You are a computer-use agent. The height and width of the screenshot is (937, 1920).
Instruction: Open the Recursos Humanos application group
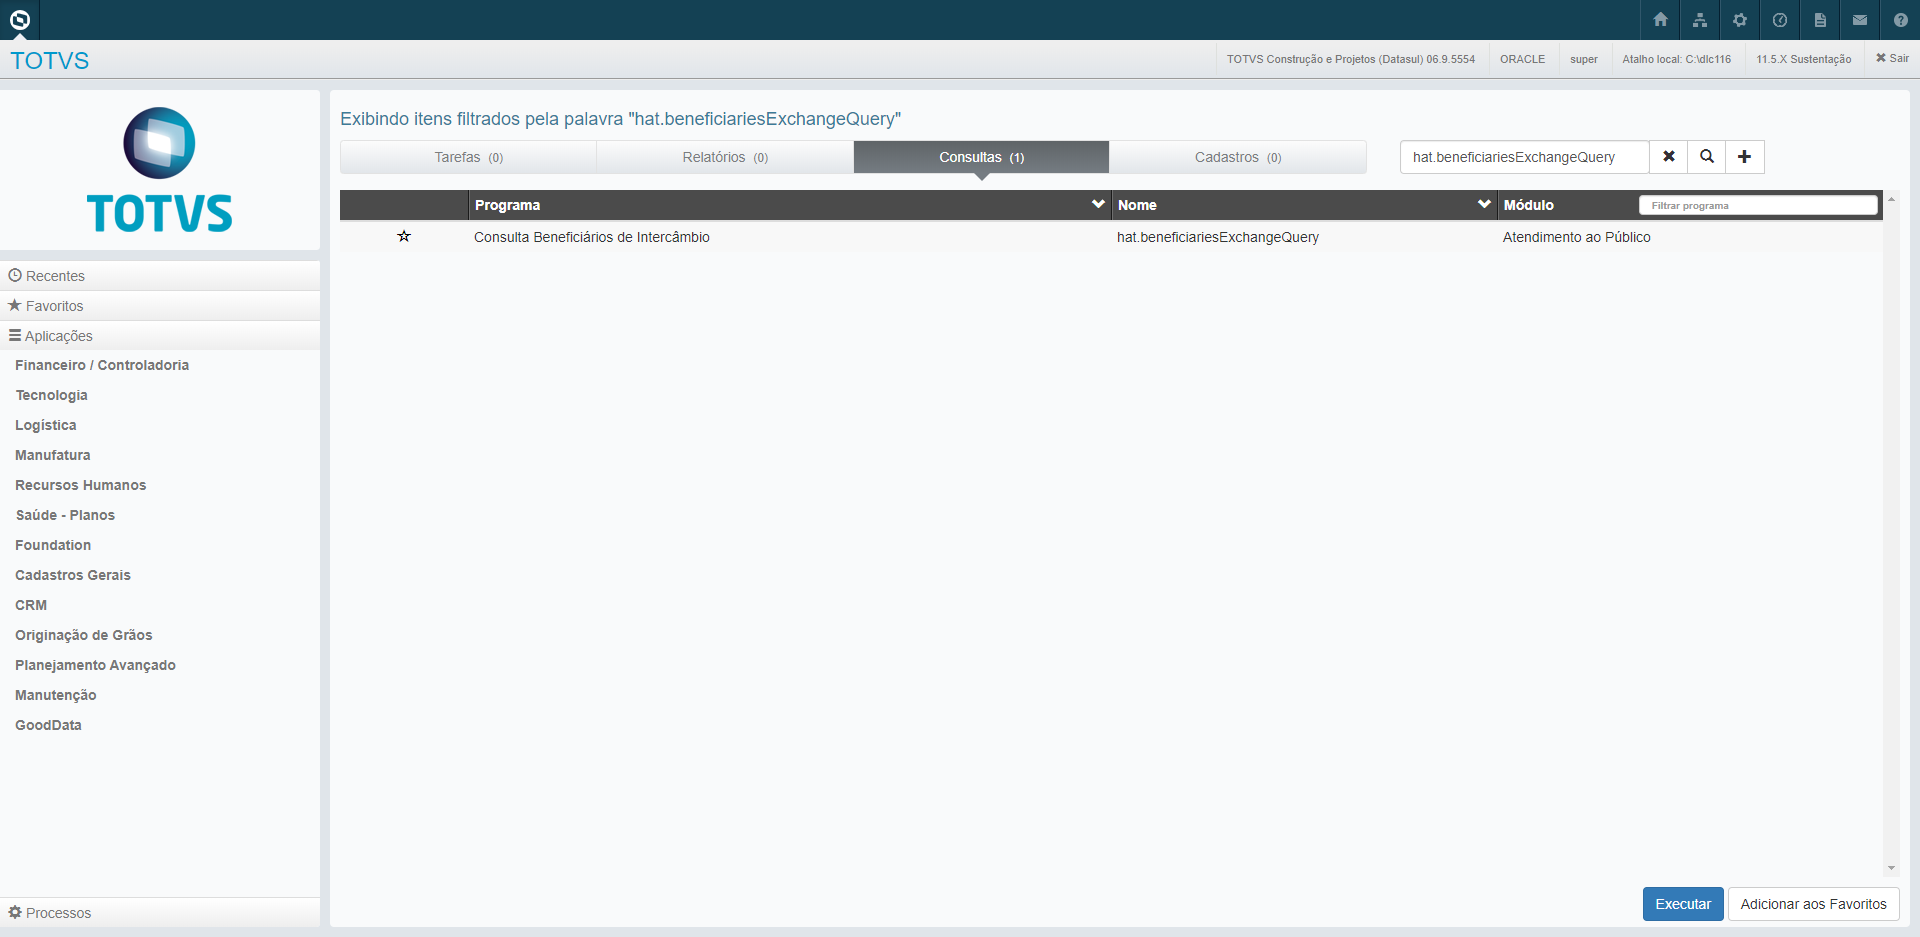pyautogui.click(x=81, y=485)
